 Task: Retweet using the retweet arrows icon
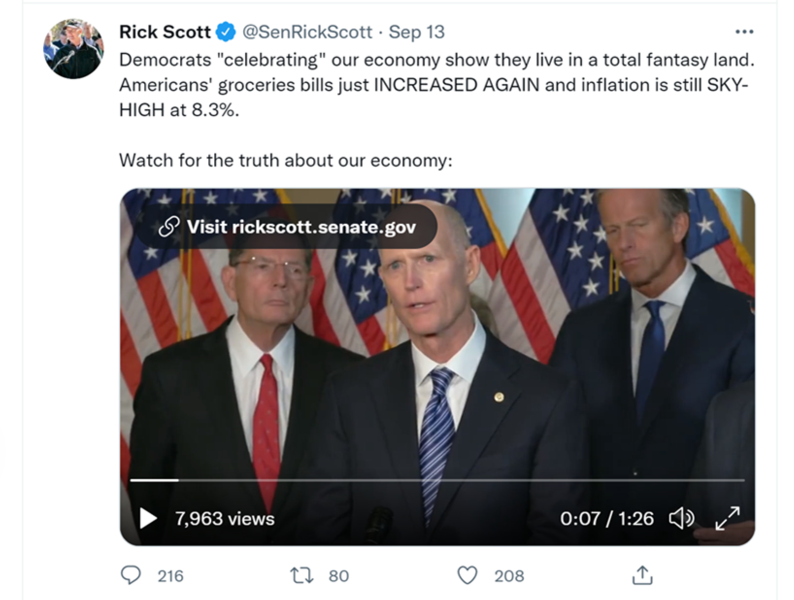[x=300, y=575]
